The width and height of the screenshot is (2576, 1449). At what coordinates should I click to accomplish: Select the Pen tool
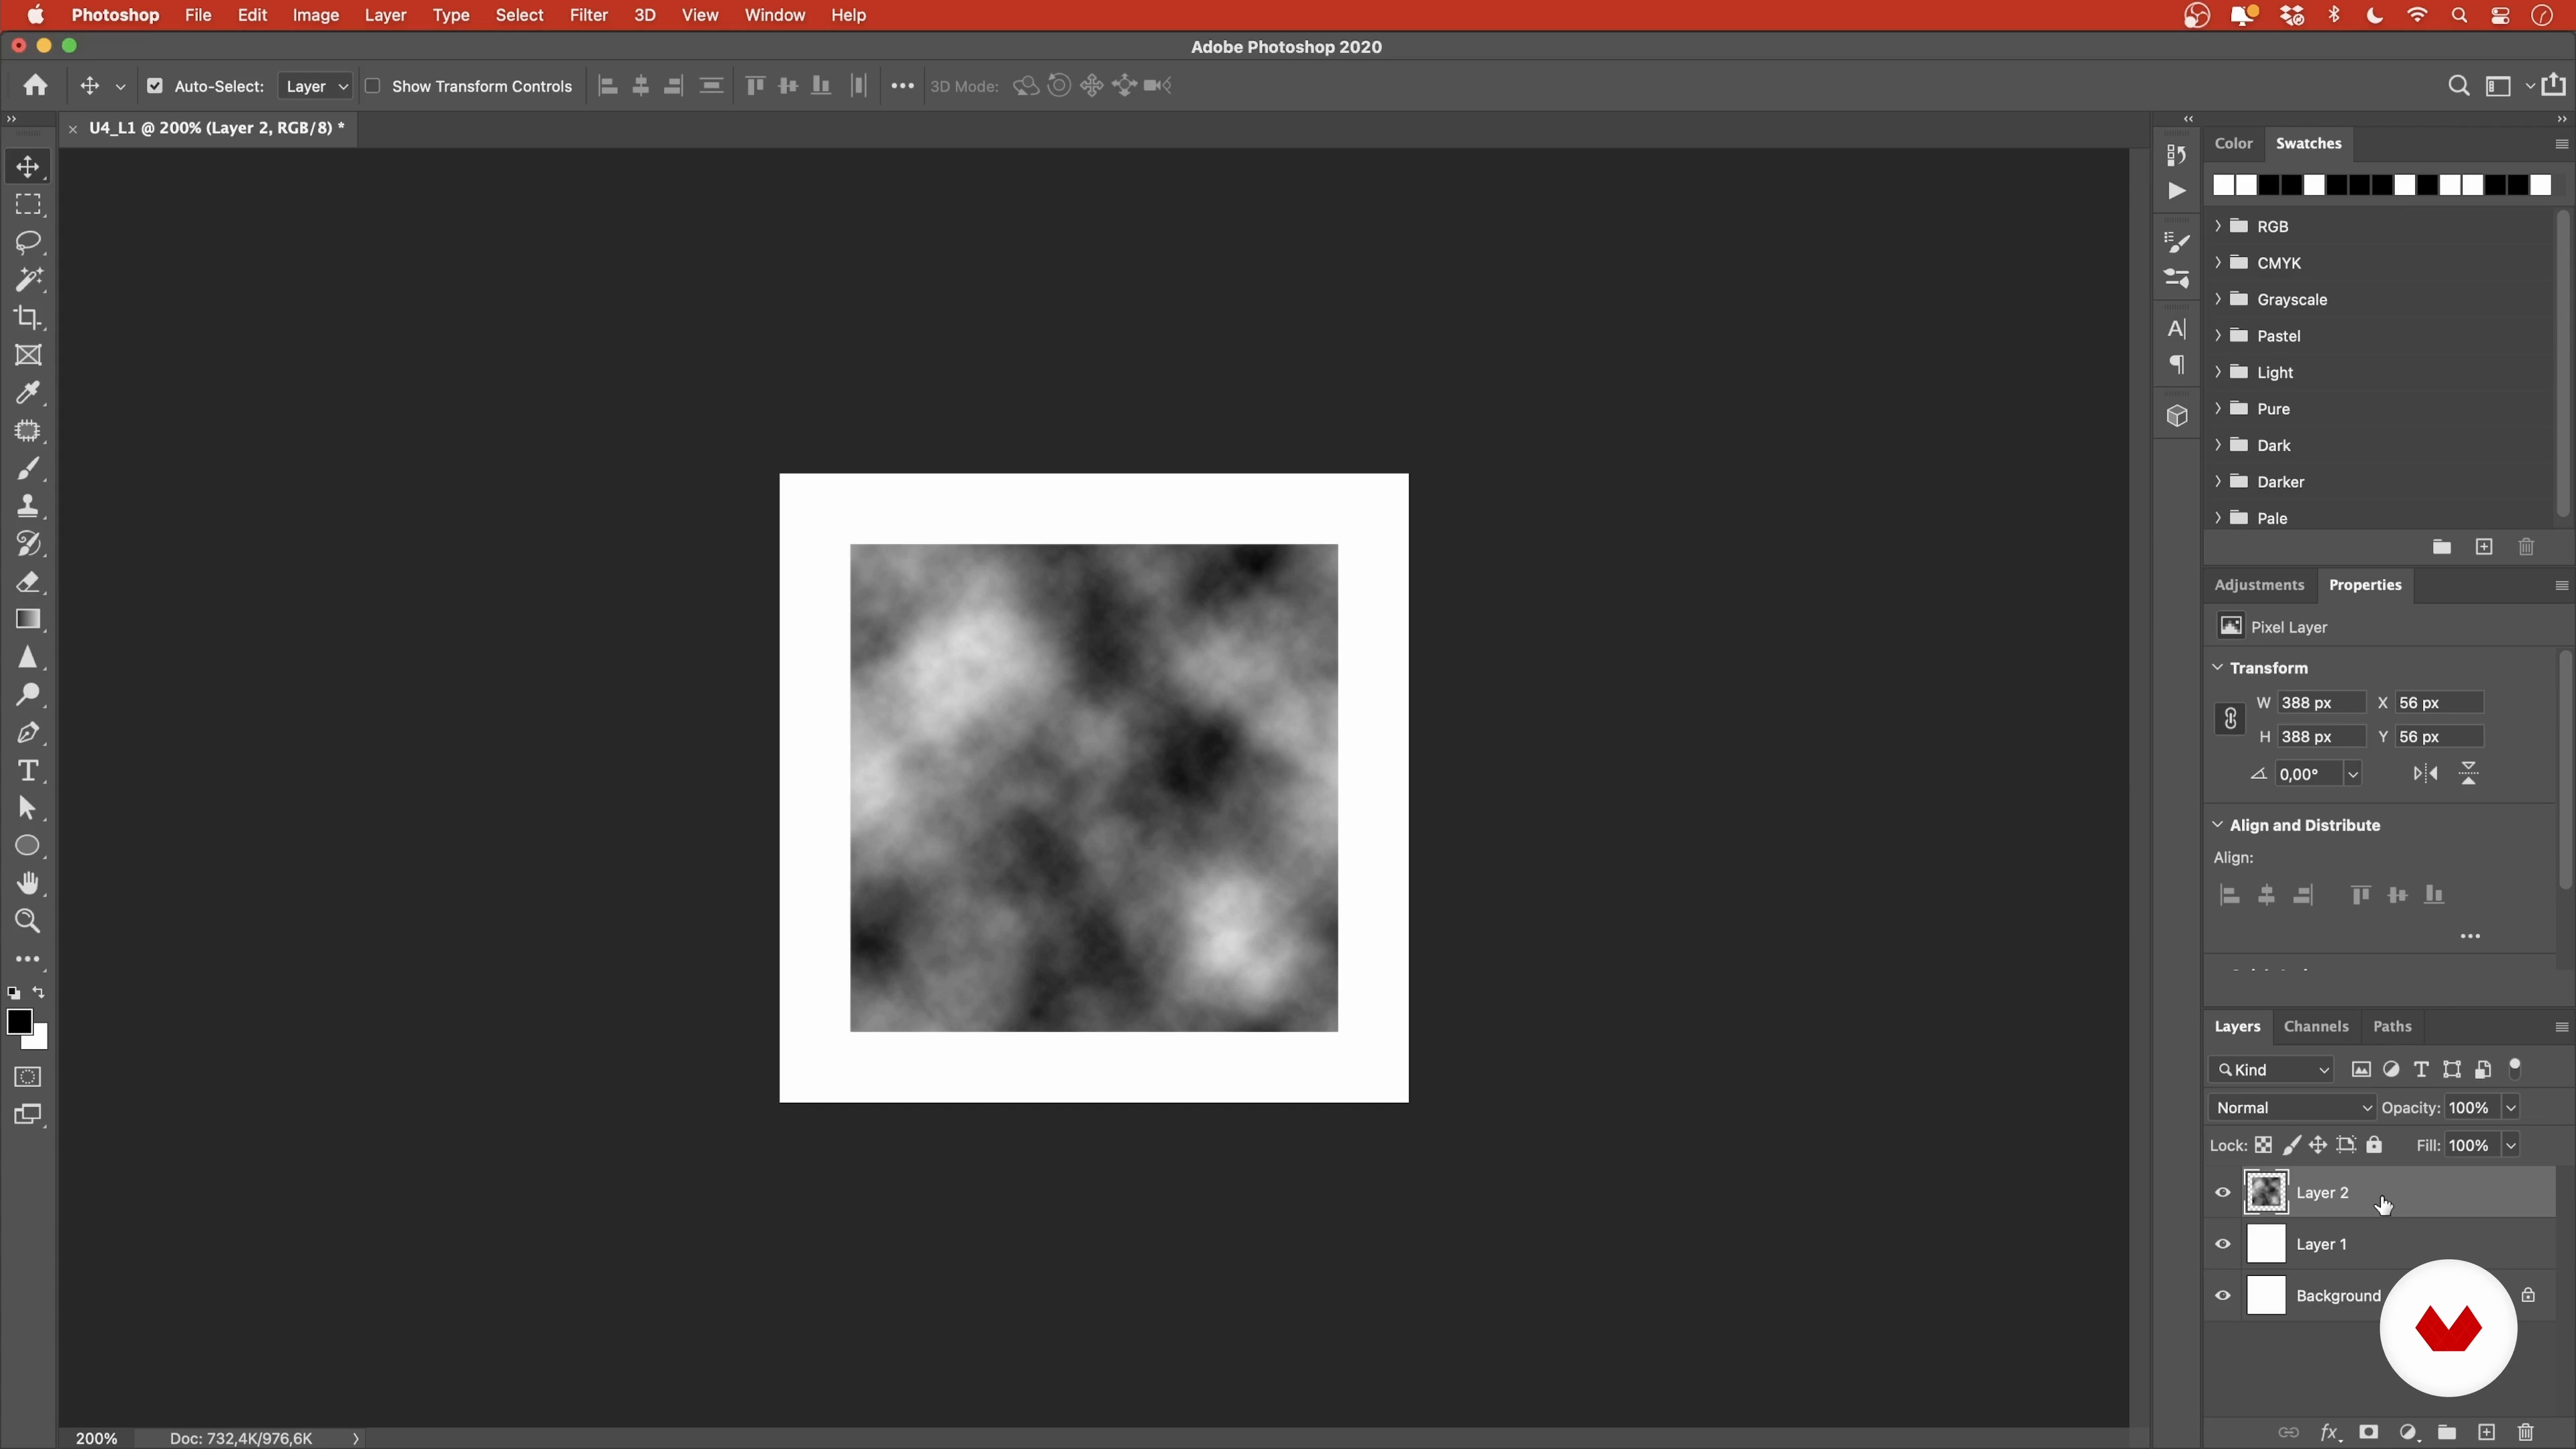tap(28, 733)
